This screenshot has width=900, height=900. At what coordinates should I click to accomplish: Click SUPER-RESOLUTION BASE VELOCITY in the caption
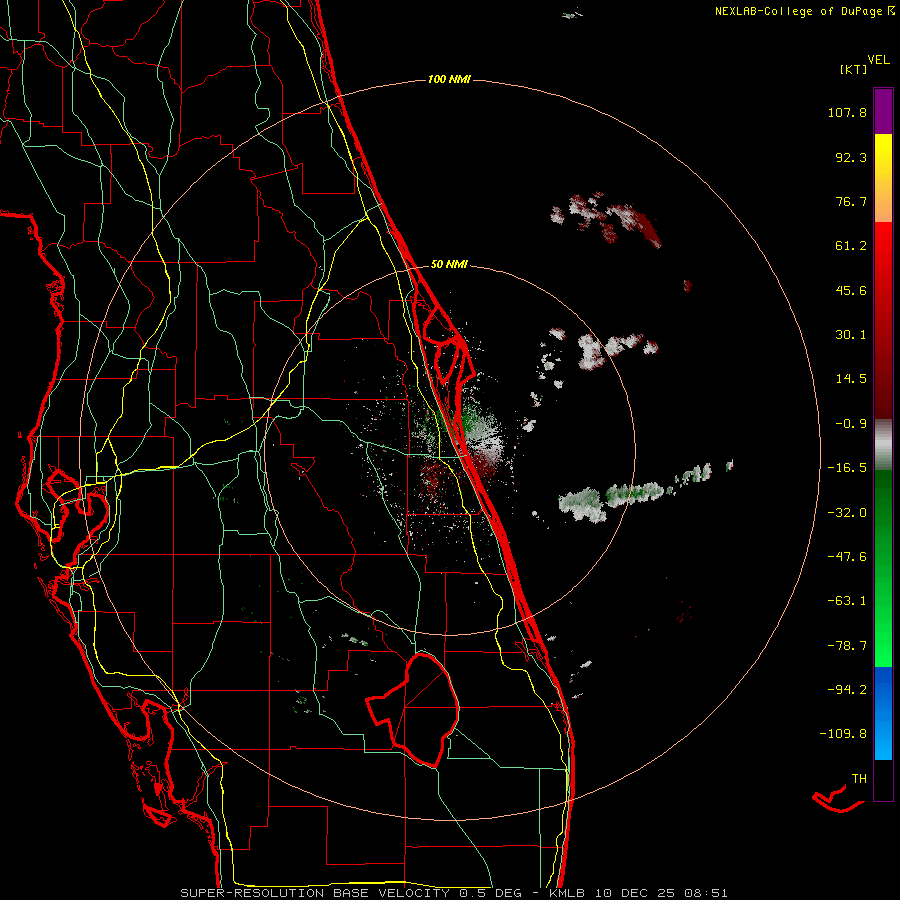(315, 893)
